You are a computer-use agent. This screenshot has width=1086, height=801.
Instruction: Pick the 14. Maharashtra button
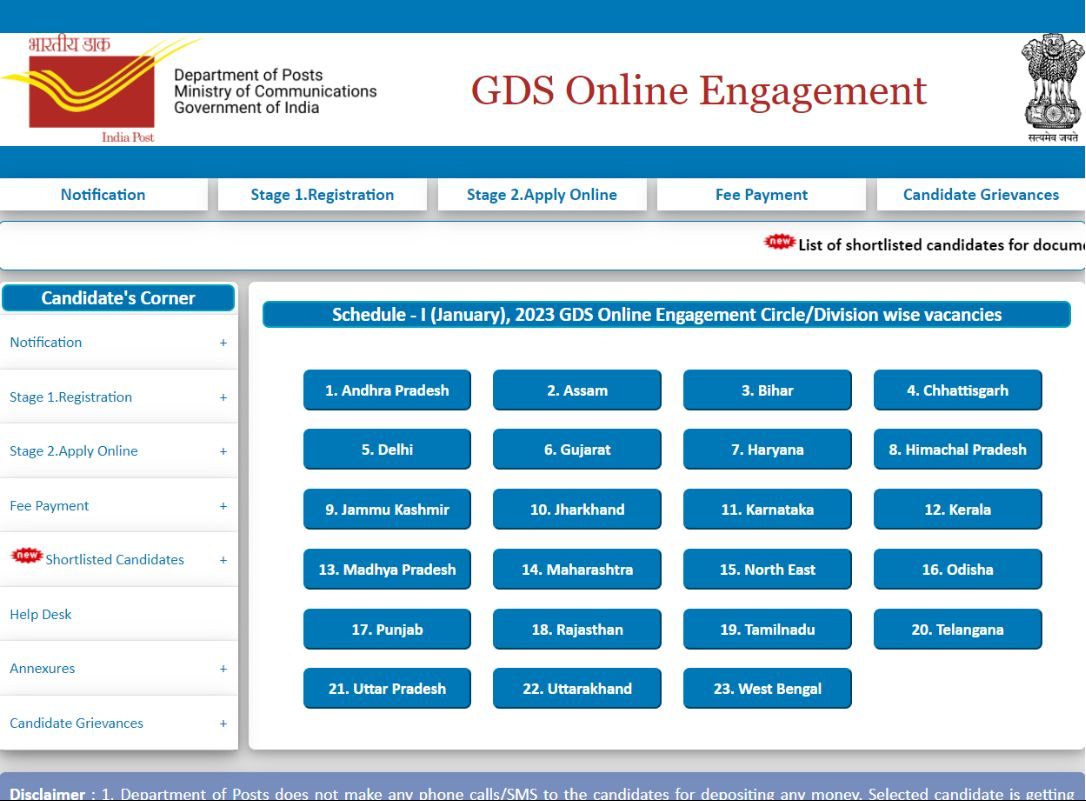pos(577,570)
